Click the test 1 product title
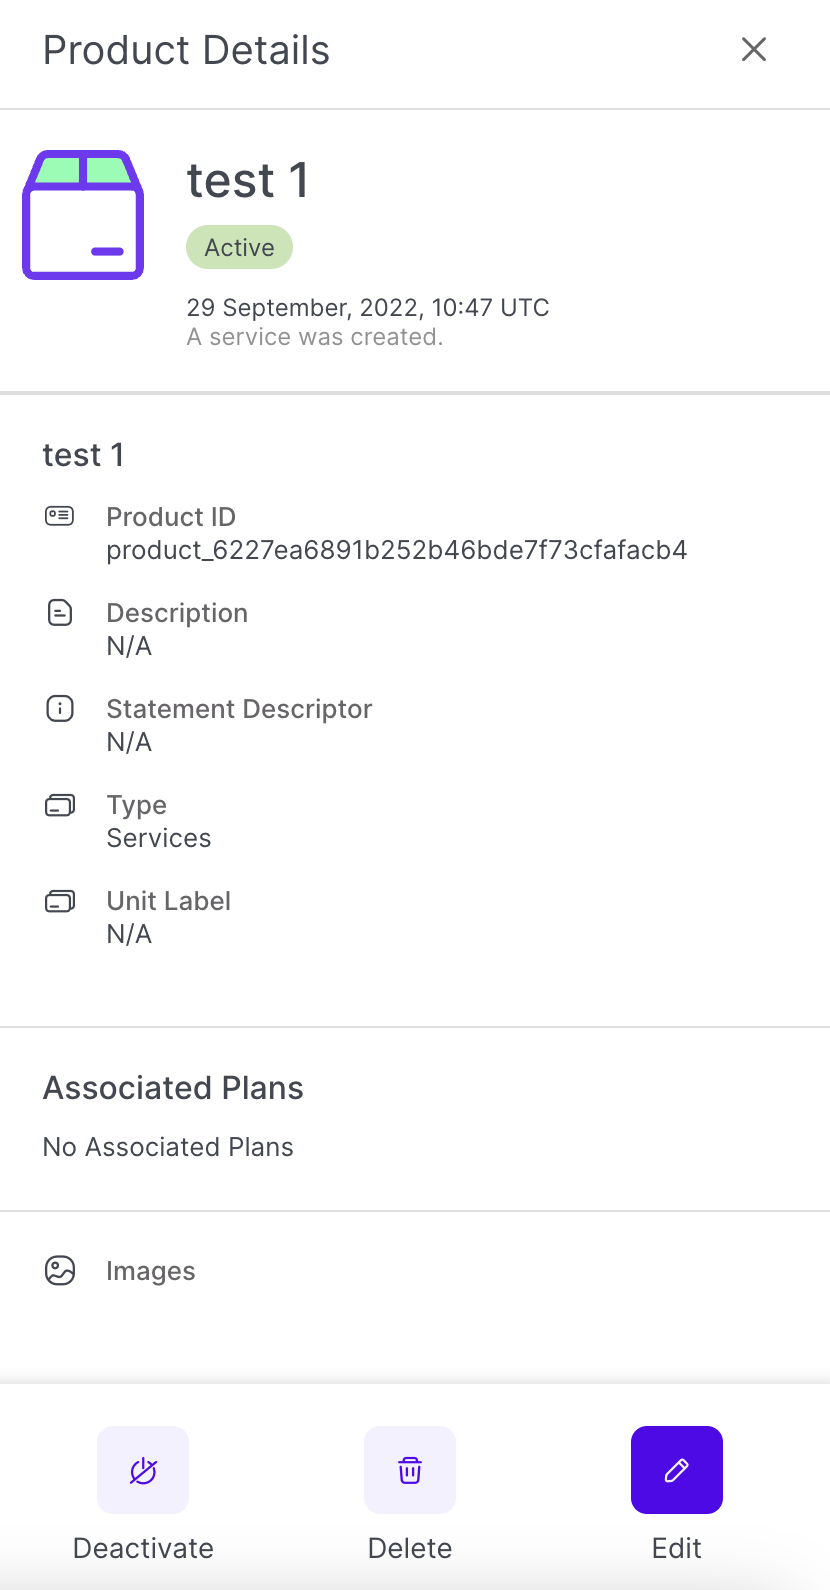 coord(247,181)
